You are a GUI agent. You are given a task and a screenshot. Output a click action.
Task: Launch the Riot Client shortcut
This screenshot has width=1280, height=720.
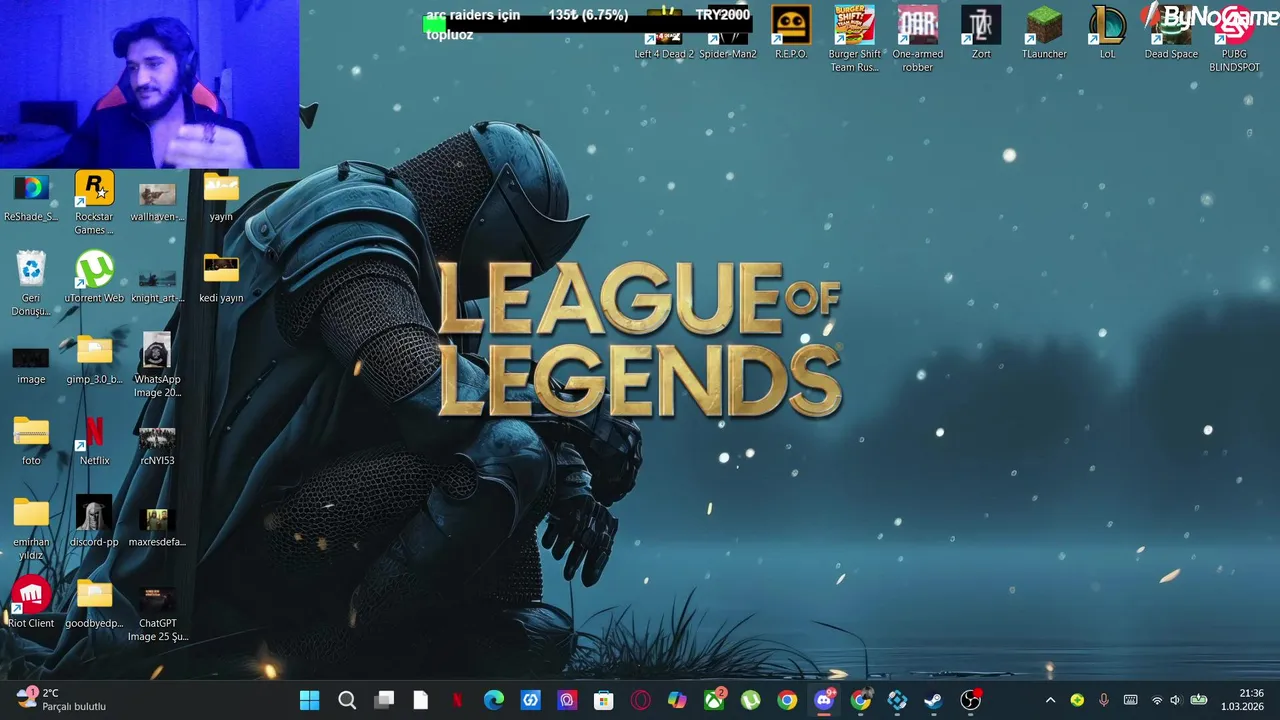pos(31,603)
